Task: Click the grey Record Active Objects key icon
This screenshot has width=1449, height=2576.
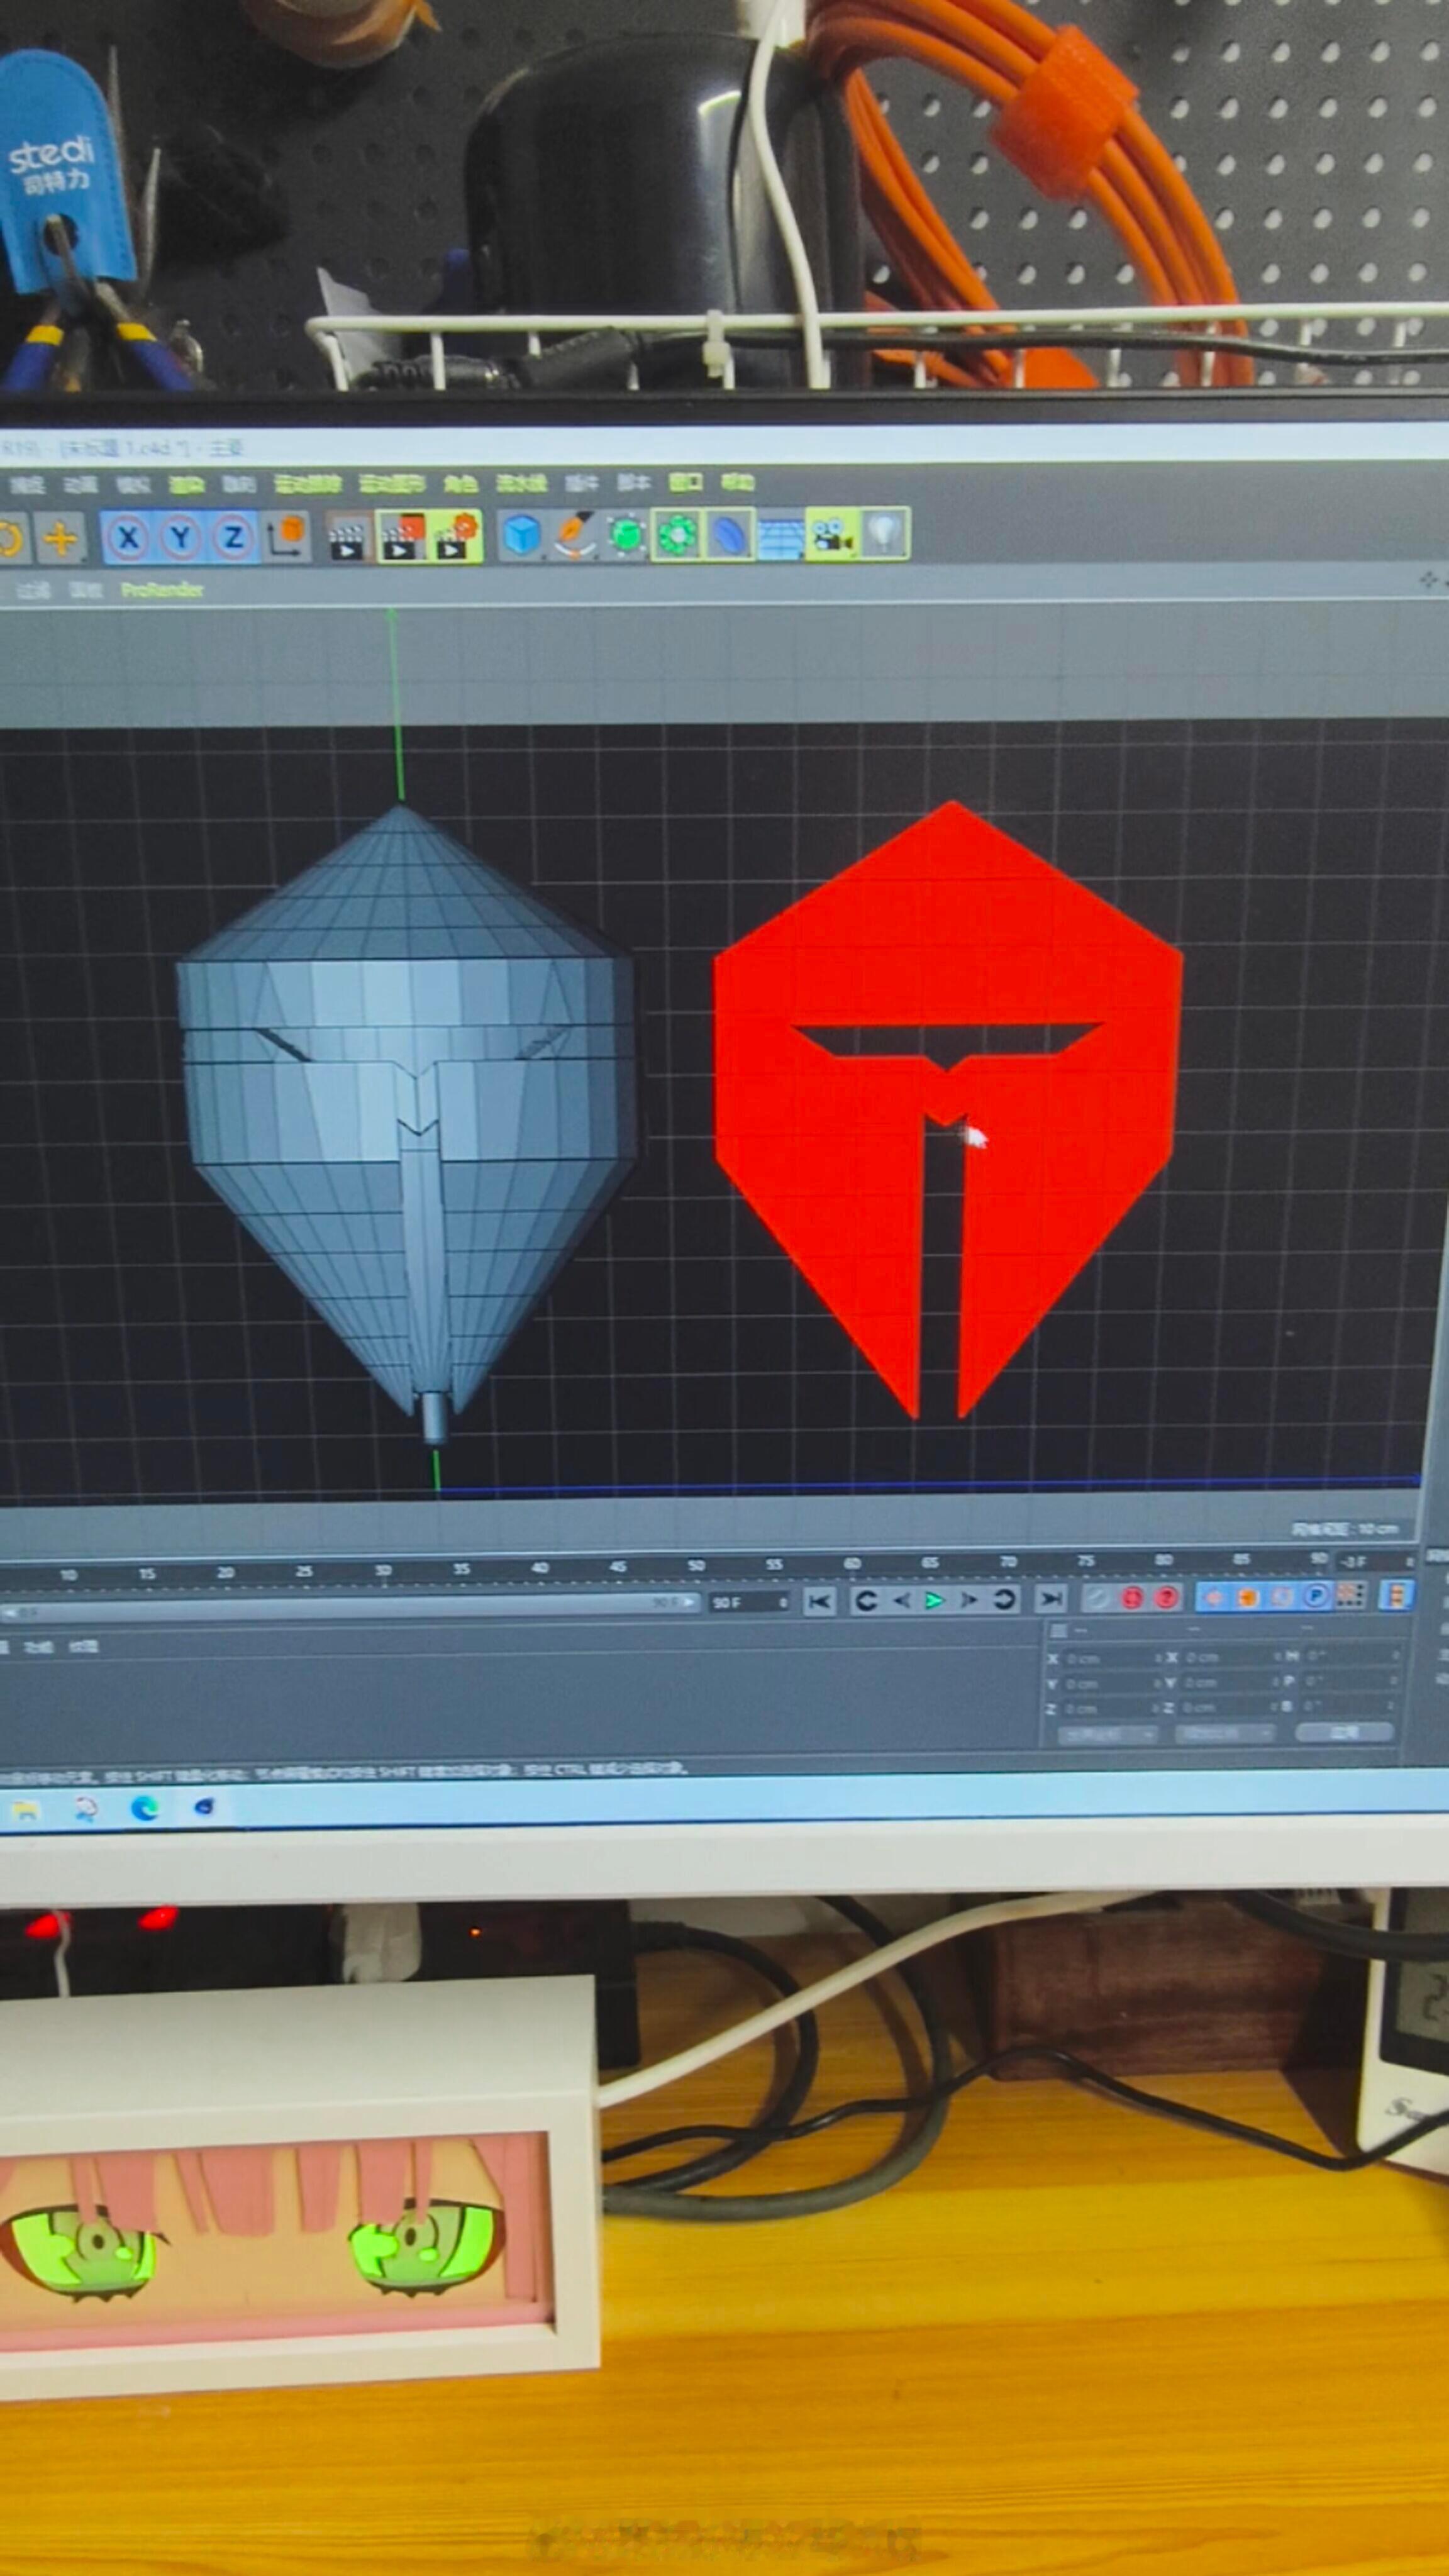Action: pyautogui.click(x=1097, y=1598)
